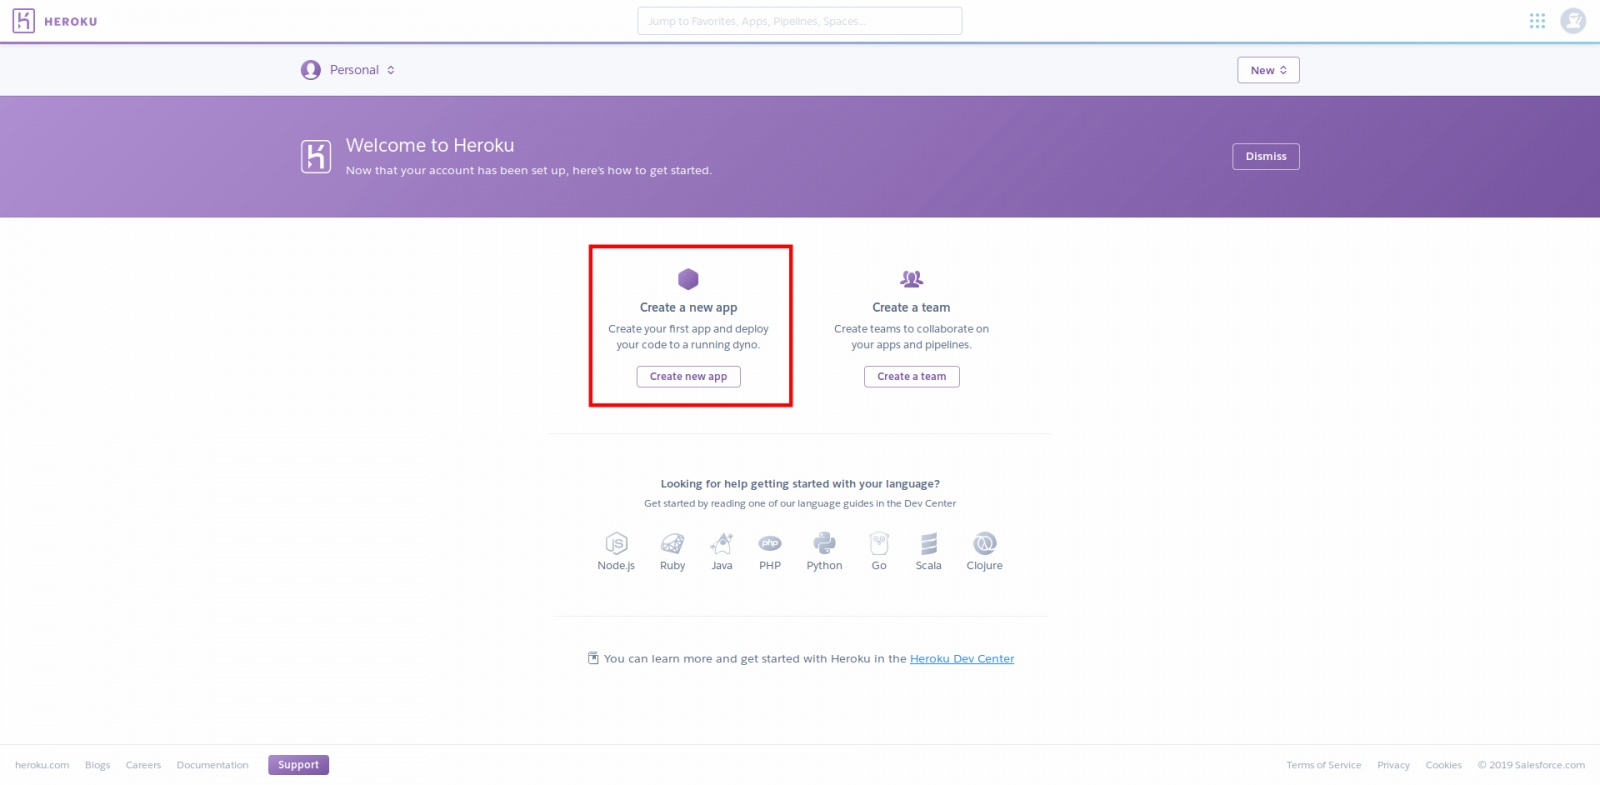Click the 'Welcome to Heroku' heading
The height and width of the screenshot is (785, 1600).
click(x=430, y=146)
